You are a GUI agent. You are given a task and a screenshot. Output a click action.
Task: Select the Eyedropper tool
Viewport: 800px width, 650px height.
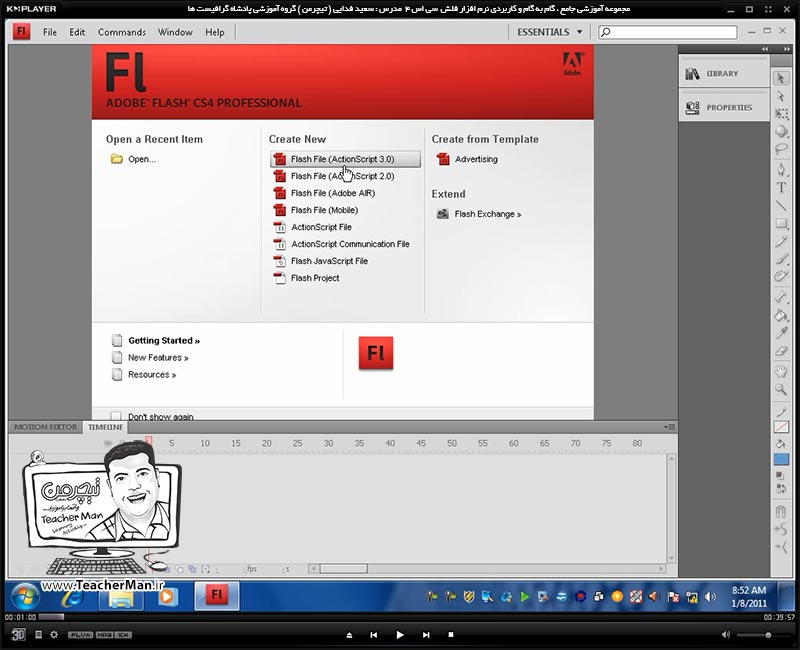[x=781, y=333]
